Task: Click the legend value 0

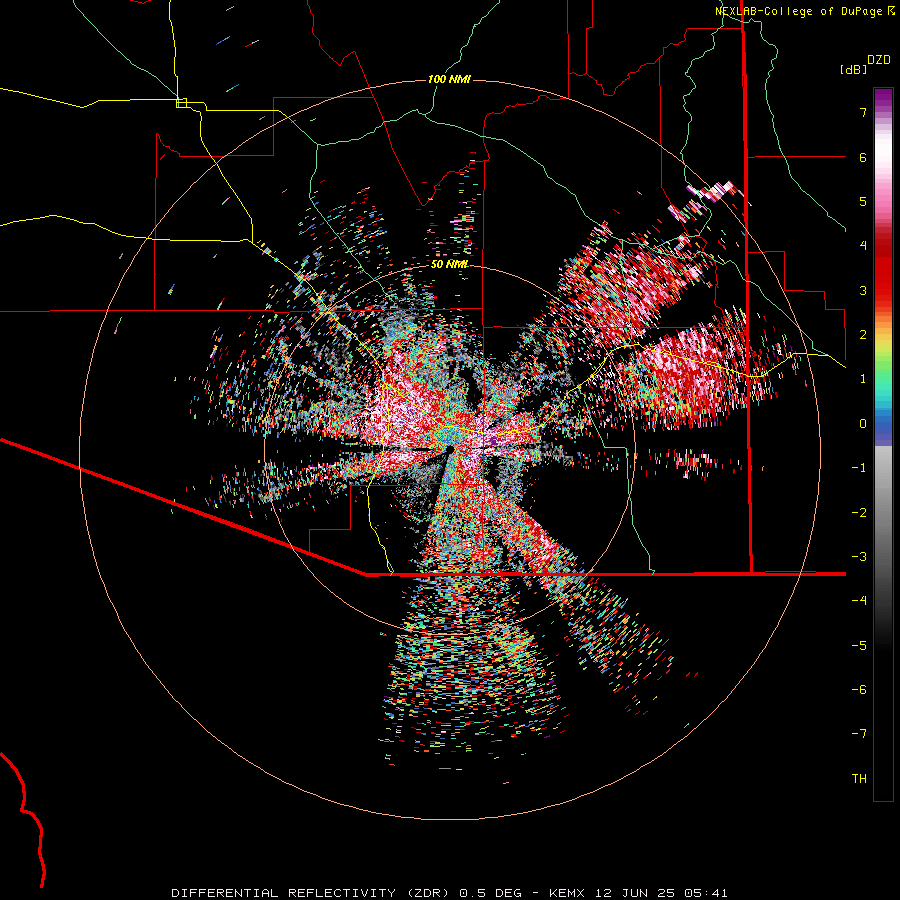Action: click(x=863, y=424)
